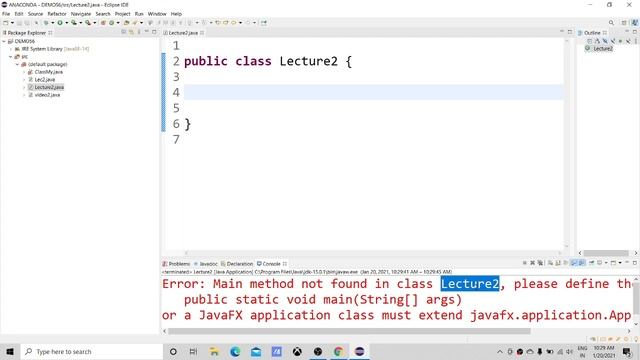Open Display Selected Console dropdown arrow
Image resolution: width=640 pixels, height=360 pixels.
[x=606, y=263]
